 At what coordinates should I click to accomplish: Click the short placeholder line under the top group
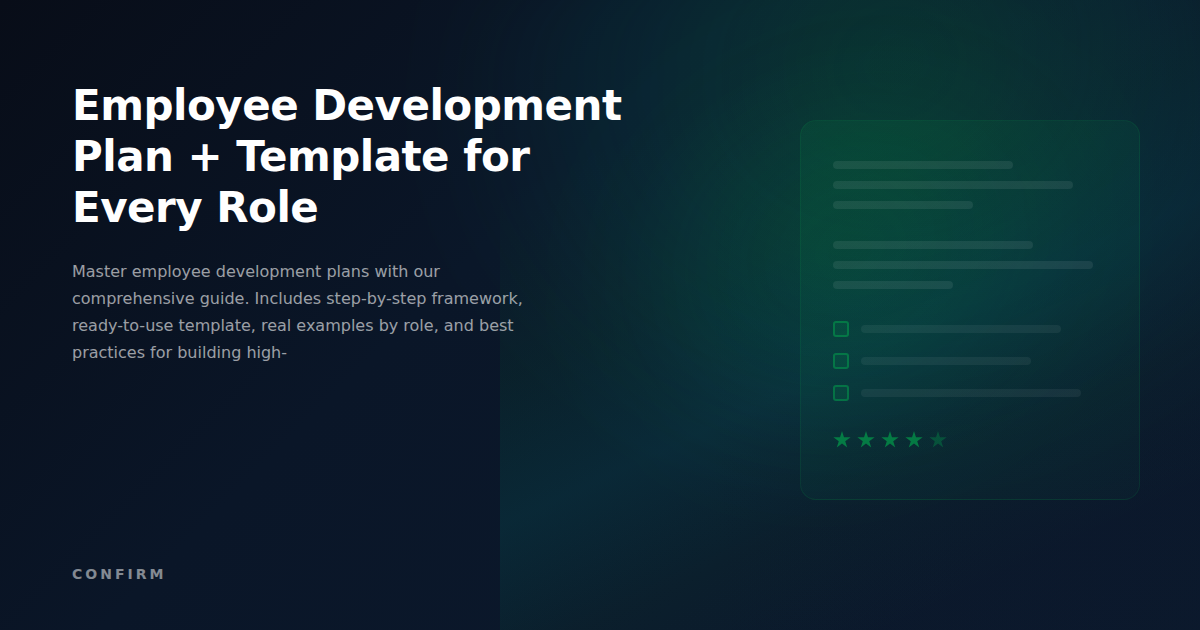click(x=903, y=203)
